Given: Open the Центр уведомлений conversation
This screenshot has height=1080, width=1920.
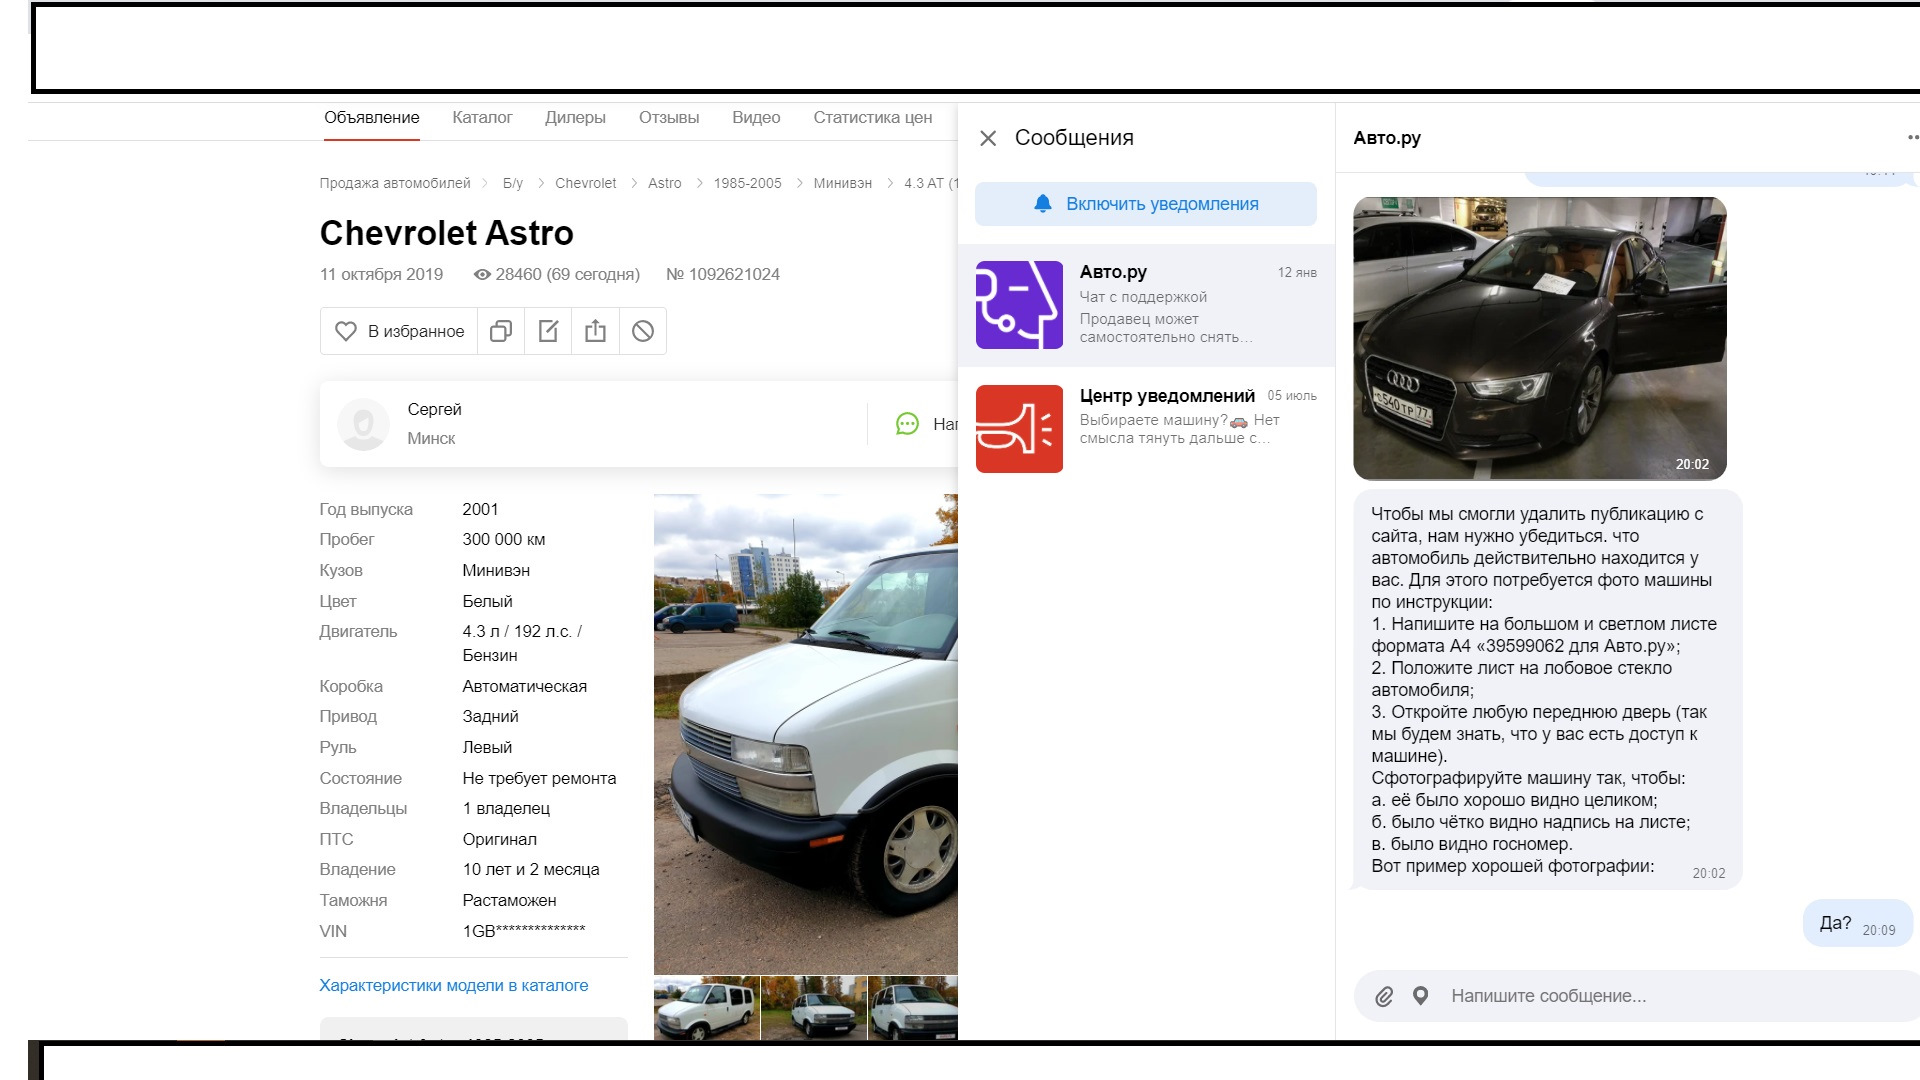Looking at the screenshot, I should [x=1146, y=429].
